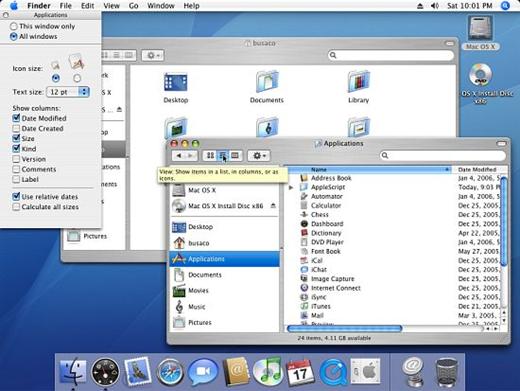The height and width of the screenshot is (391, 520).
Task: Select Mac OS X hard drive desktop icon
Action: pyautogui.click(x=481, y=32)
